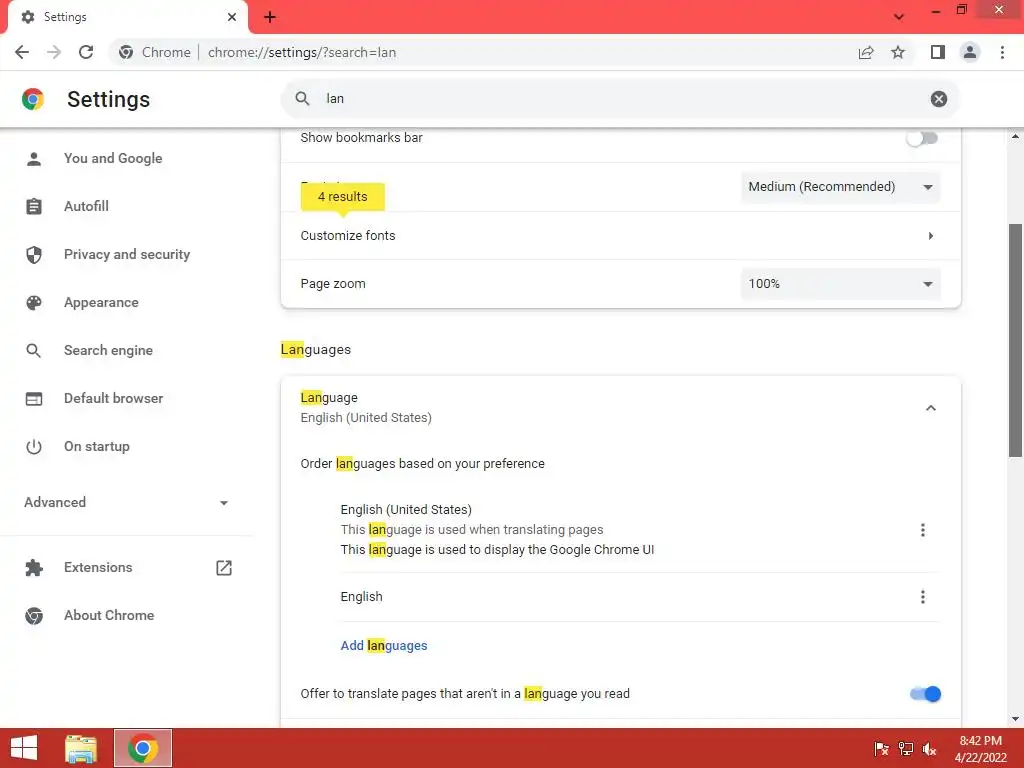Click the scrollbar down arrow
Image resolution: width=1024 pixels, height=768 pixels.
(1015, 719)
